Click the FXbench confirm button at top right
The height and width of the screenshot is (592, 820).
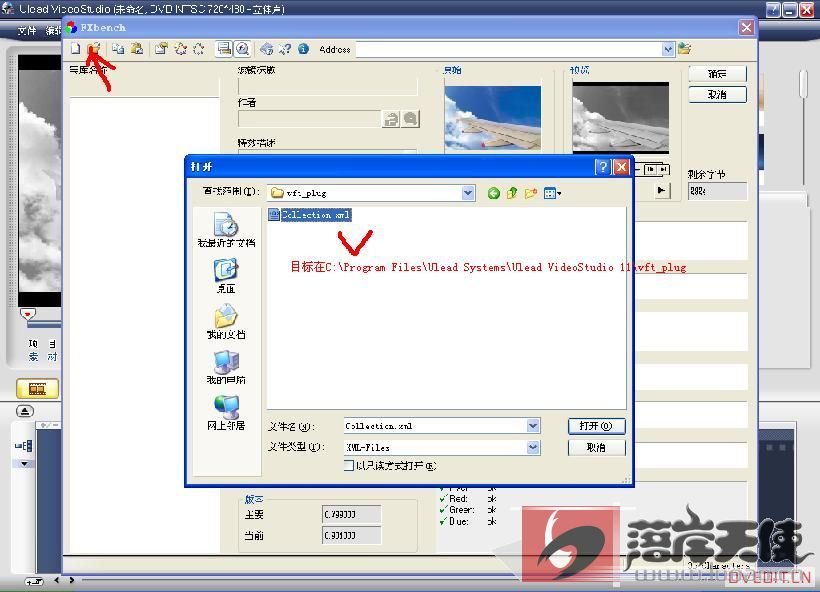click(717, 74)
